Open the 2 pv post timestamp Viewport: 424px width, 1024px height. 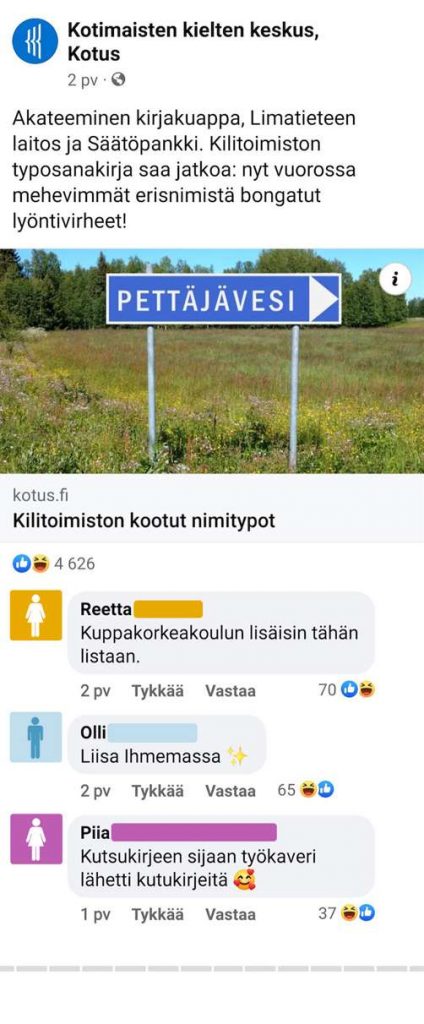point(82,80)
